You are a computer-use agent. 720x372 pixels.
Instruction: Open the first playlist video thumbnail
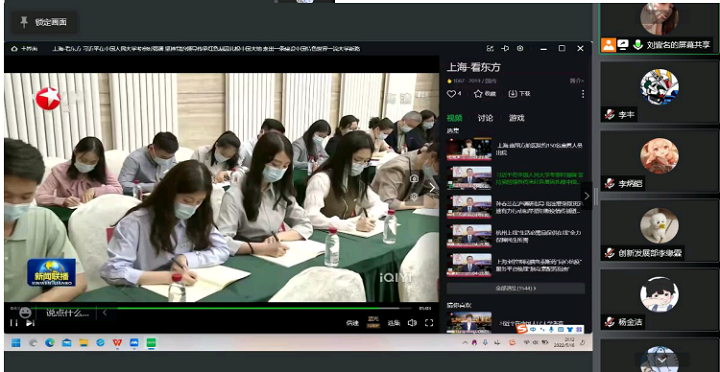[469, 149]
